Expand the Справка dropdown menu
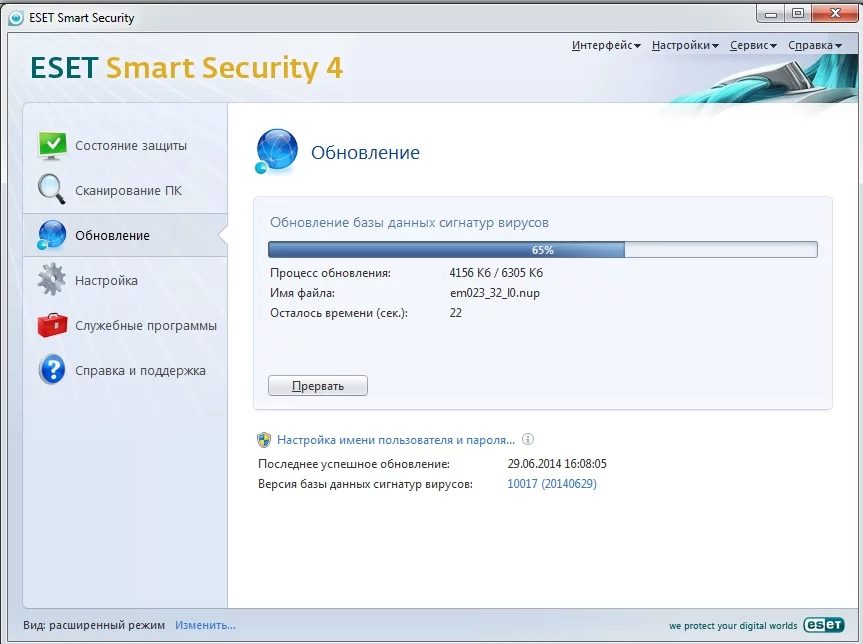Screen dimensions: 863x644 point(815,45)
